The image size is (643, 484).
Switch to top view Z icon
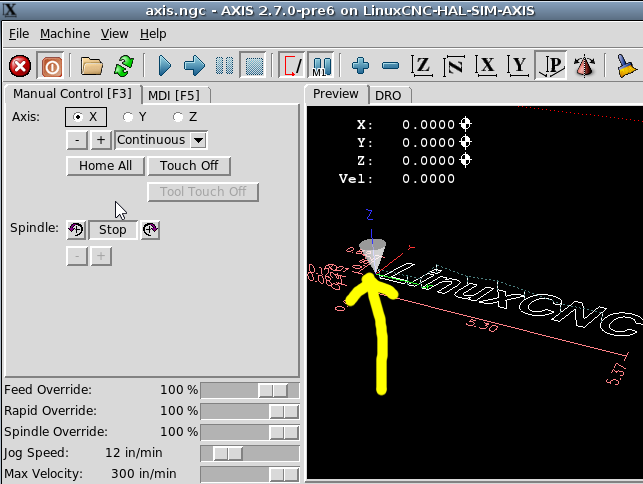(x=422, y=66)
